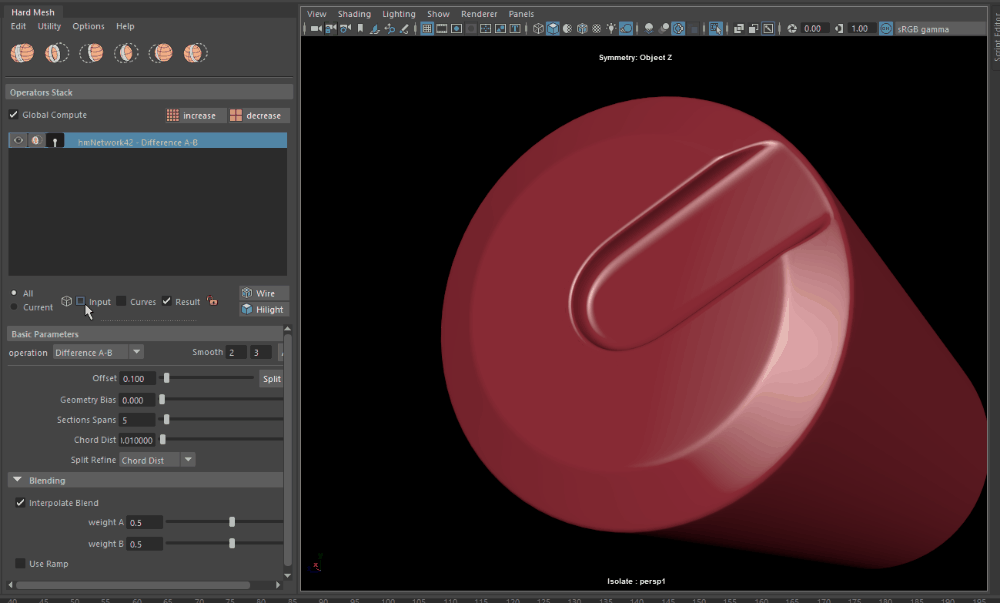Click the union boolean icon without dashed outline

22,53
